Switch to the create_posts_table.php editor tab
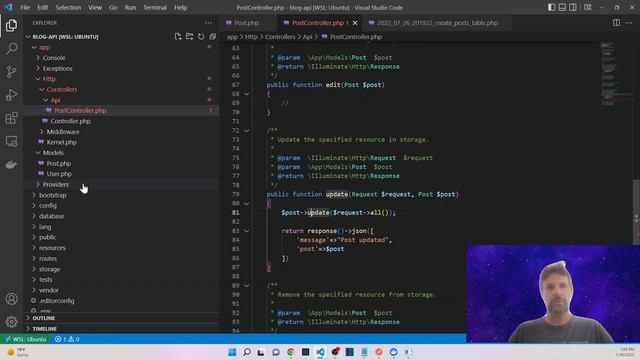Viewport: 640px width, 360px height. 437,23
